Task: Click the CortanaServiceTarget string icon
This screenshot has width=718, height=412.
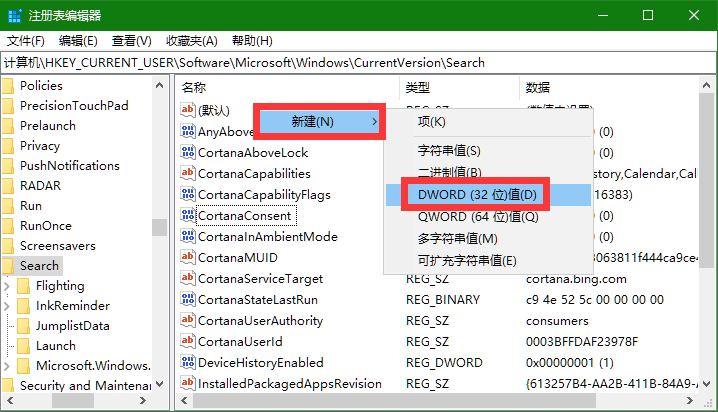Action: click(187, 278)
